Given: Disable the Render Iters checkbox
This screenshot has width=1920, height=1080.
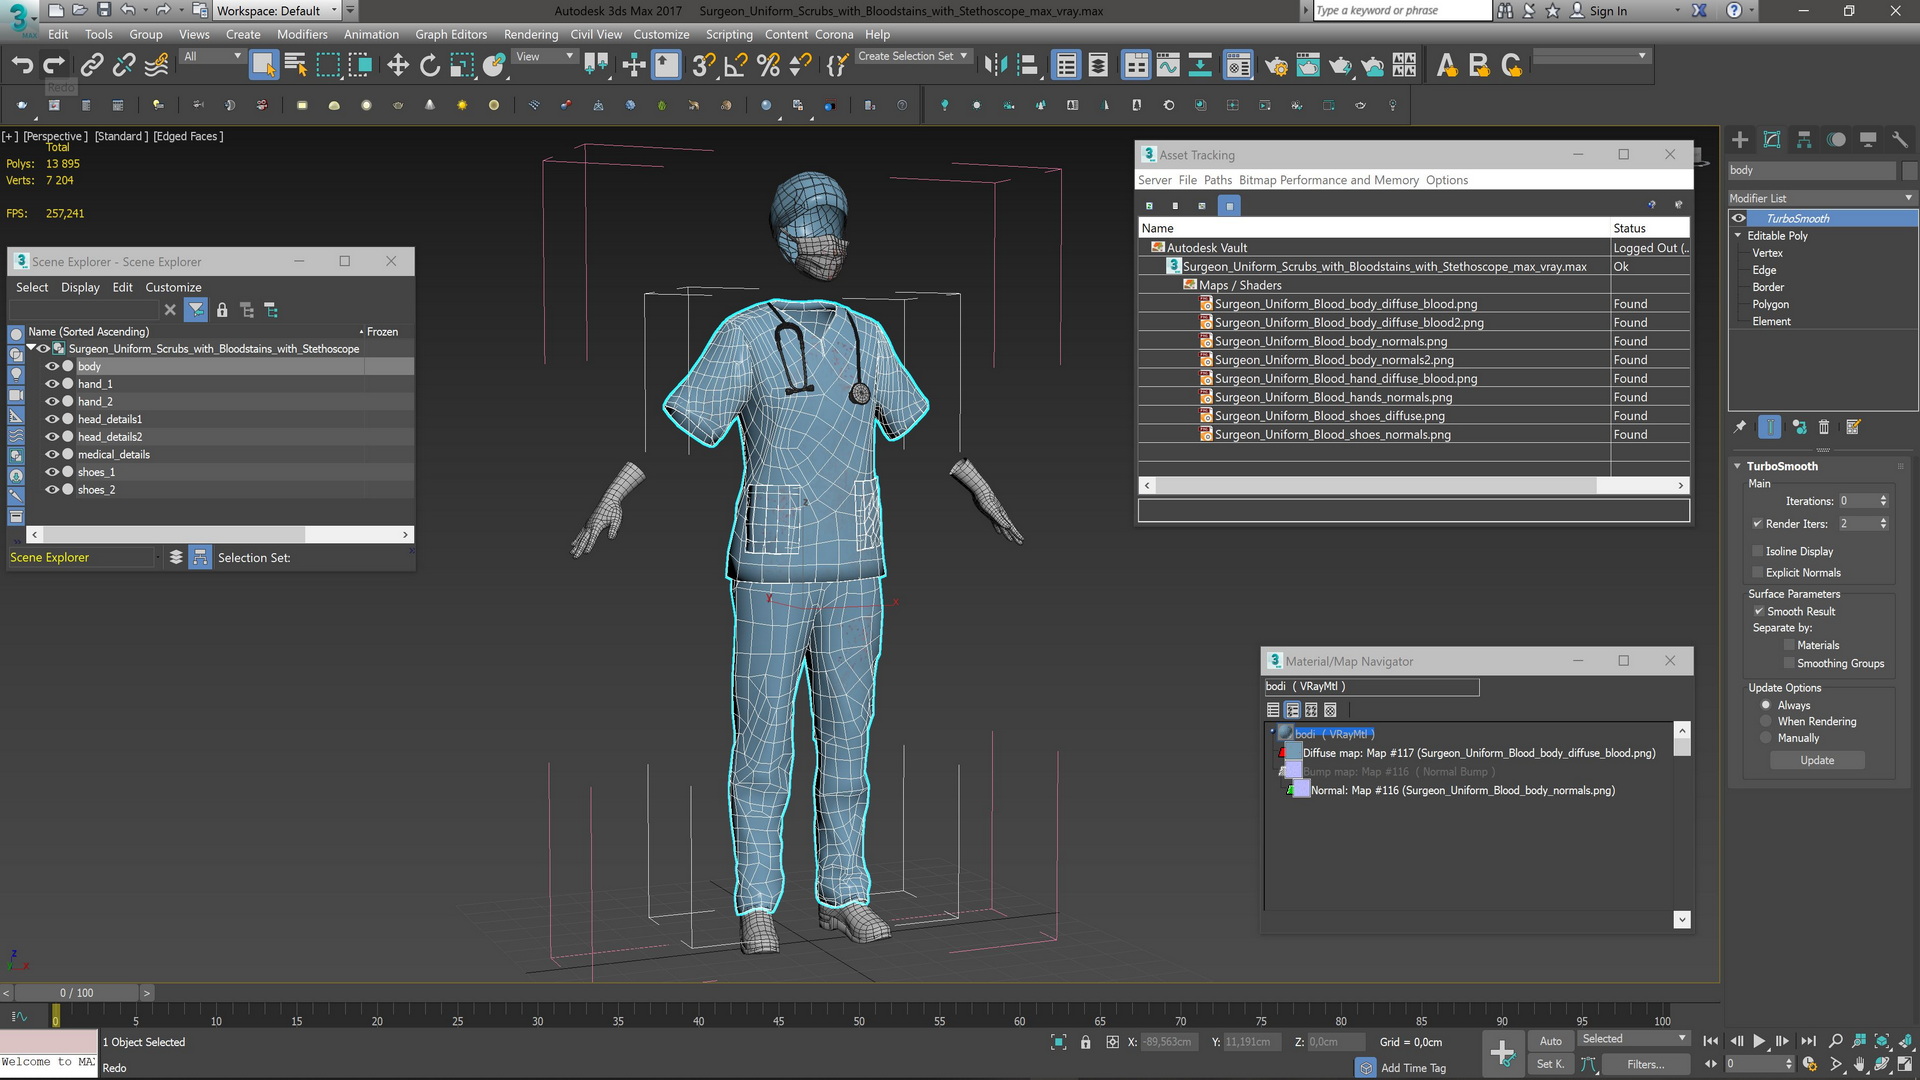Looking at the screenshot, I should tap(1757, 524).
